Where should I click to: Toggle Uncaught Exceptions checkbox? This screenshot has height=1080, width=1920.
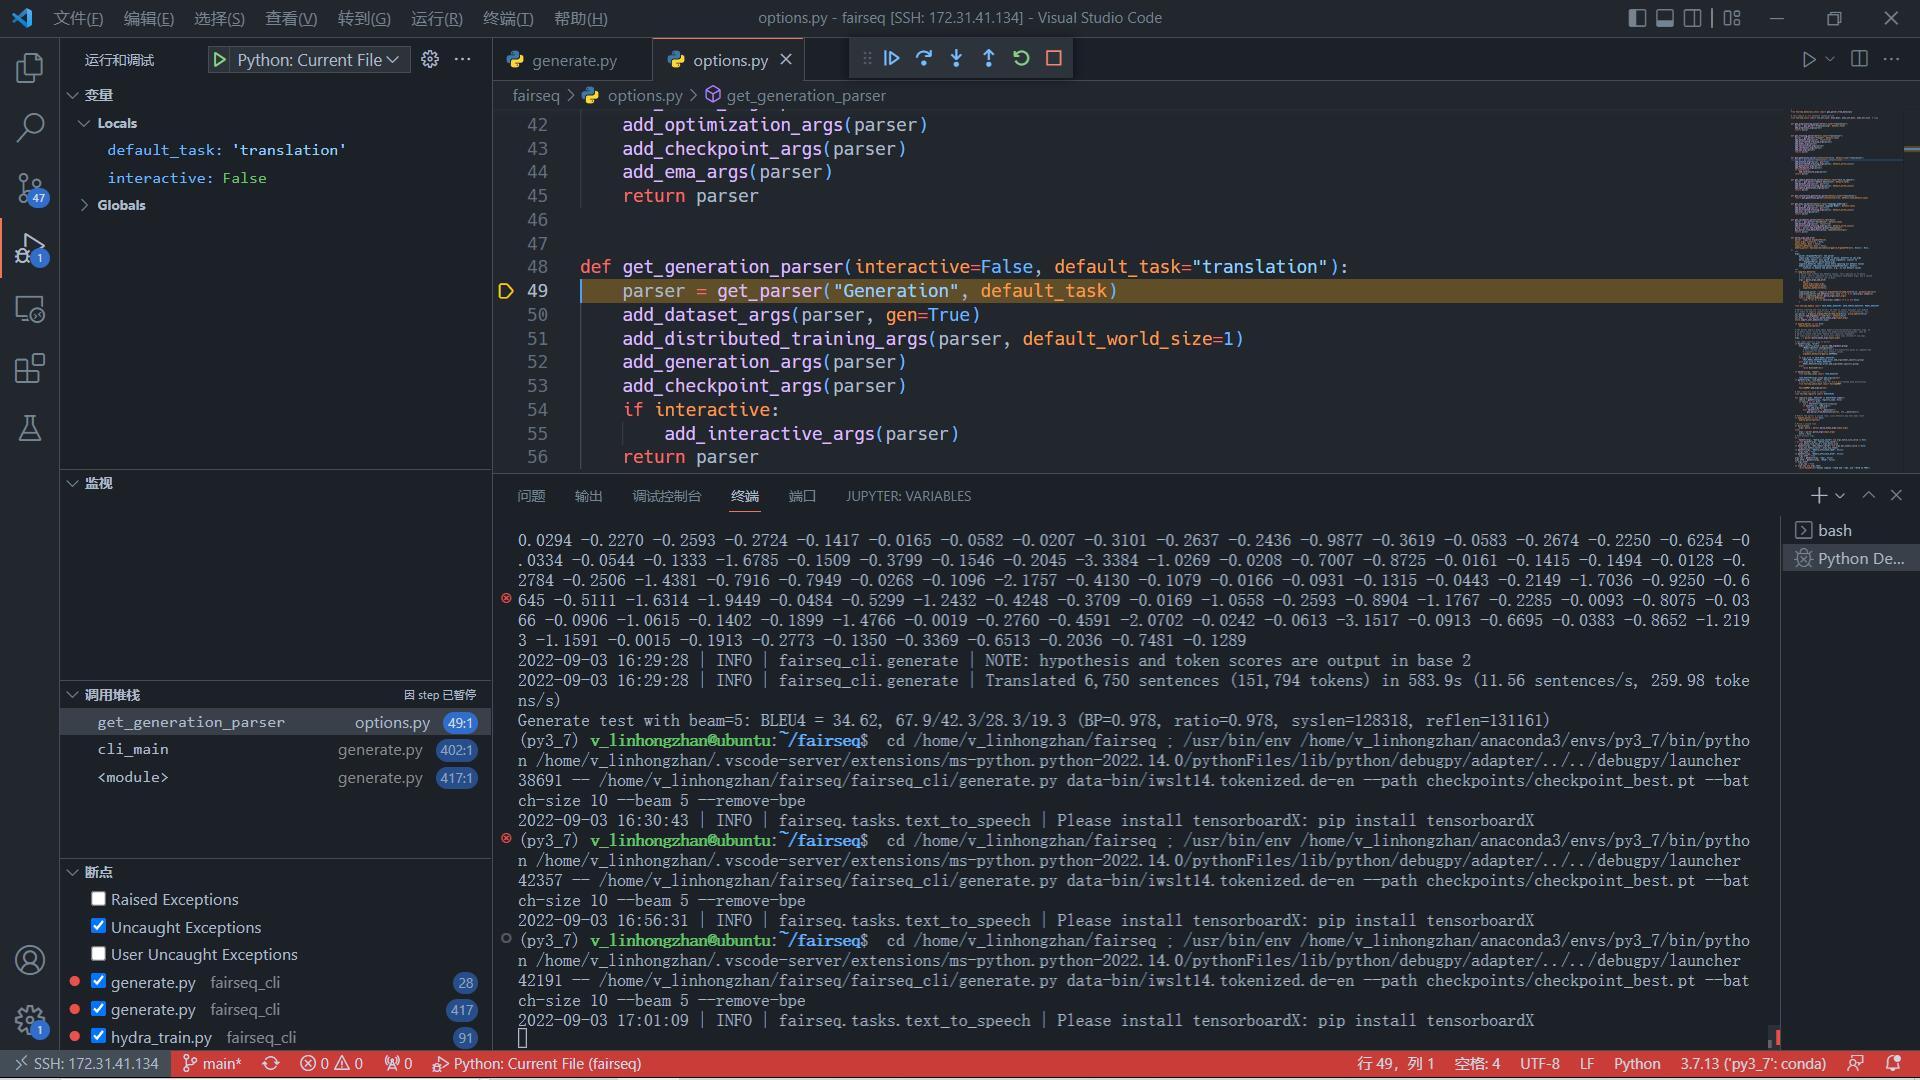coord(98,926)
